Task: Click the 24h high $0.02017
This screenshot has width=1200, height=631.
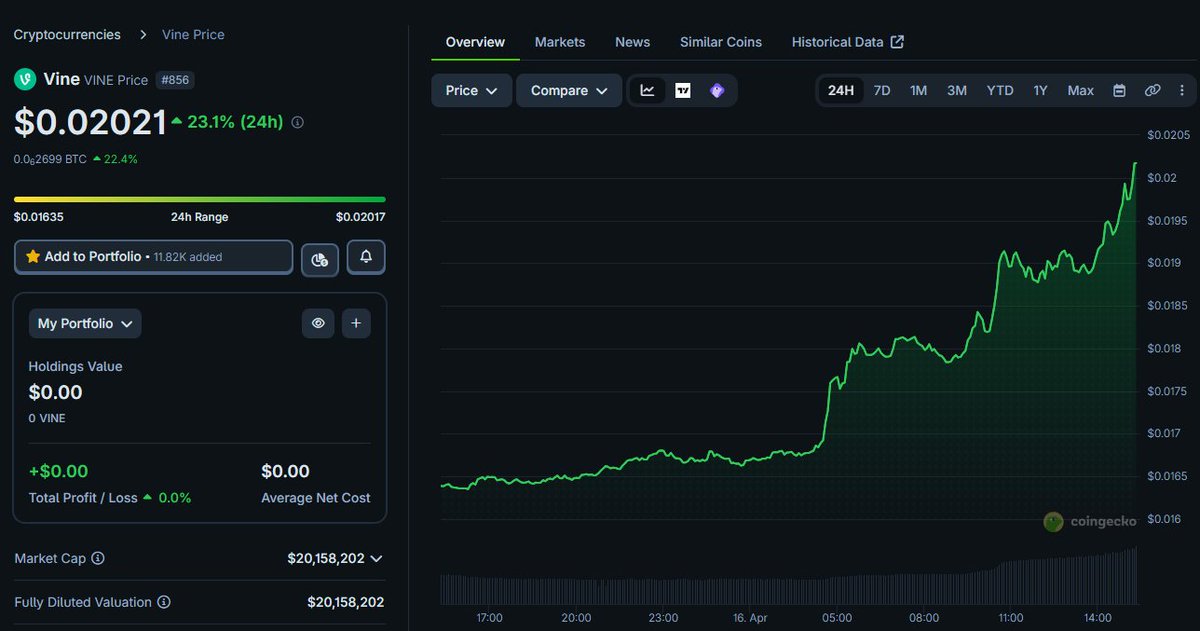Action: pos(361,217)
